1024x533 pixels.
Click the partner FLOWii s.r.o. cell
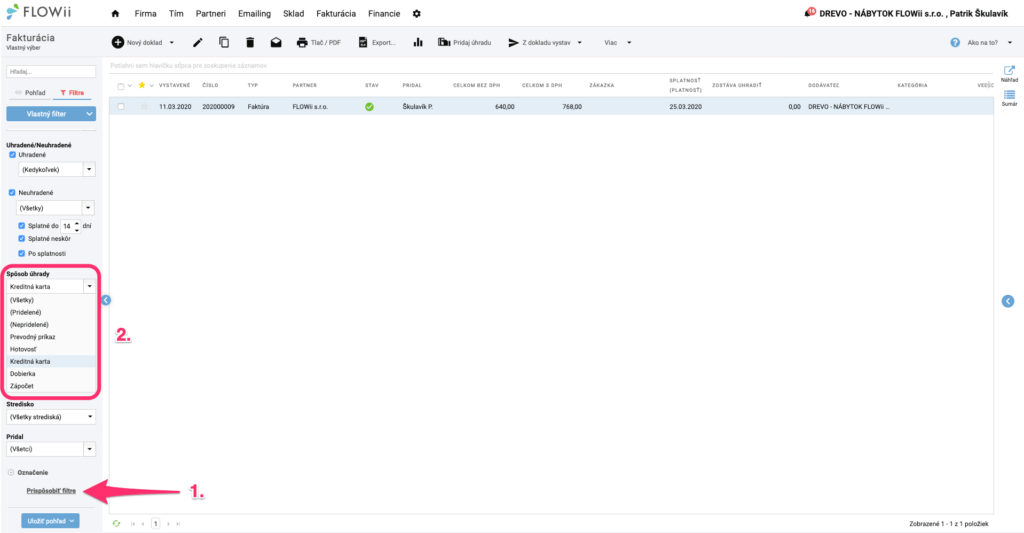point(310,106)
